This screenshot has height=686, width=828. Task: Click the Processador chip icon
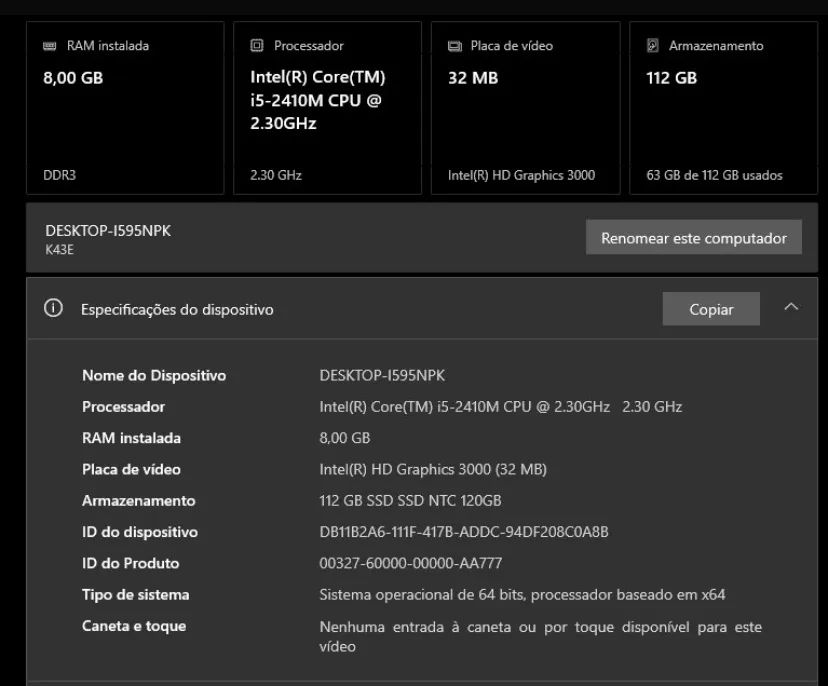257,45
